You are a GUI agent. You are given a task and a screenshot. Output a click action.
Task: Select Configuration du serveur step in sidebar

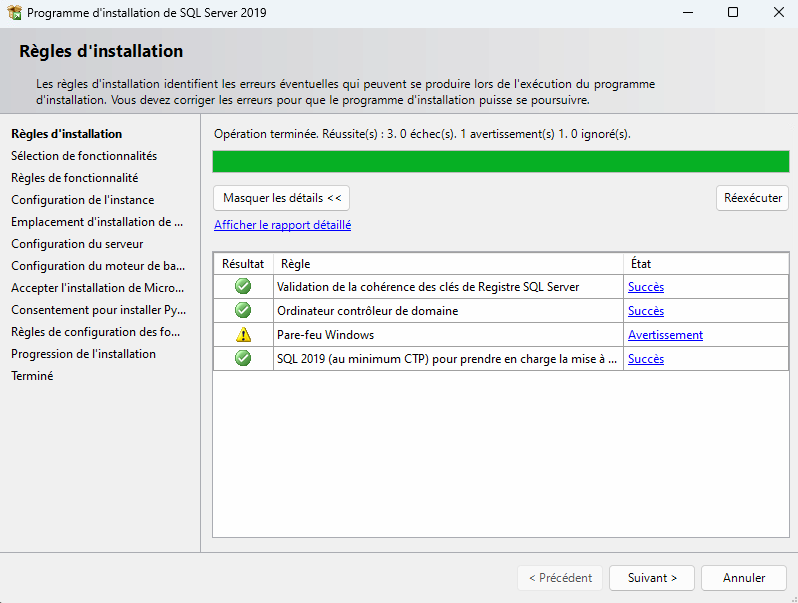coord(77,244)
